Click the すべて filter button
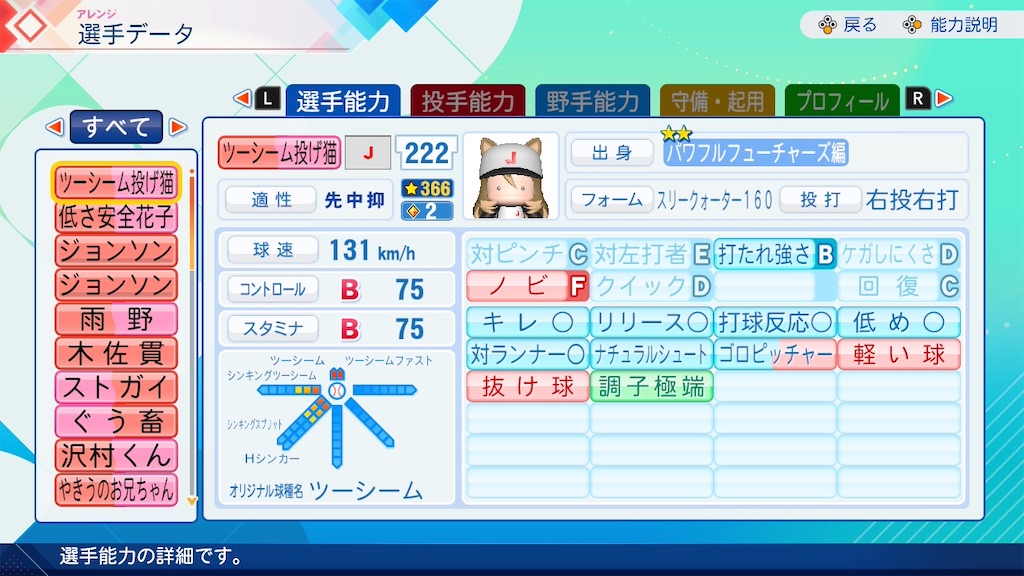Screen dimensions: 1024x576 pyautogui.click(x=116, y=127)
